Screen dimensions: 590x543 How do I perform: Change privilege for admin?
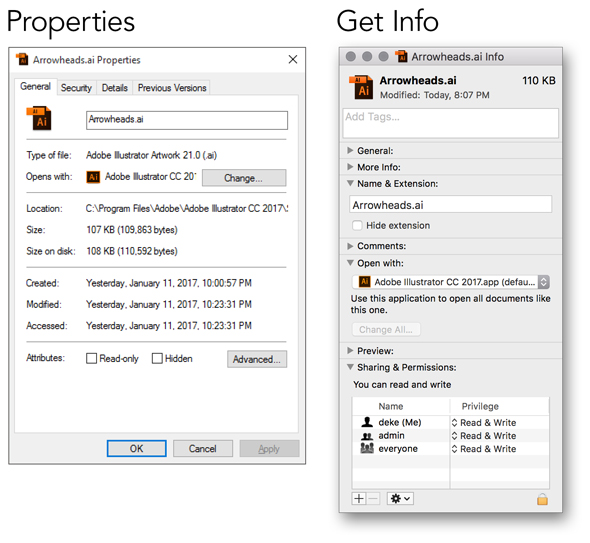tap(484, 436)
